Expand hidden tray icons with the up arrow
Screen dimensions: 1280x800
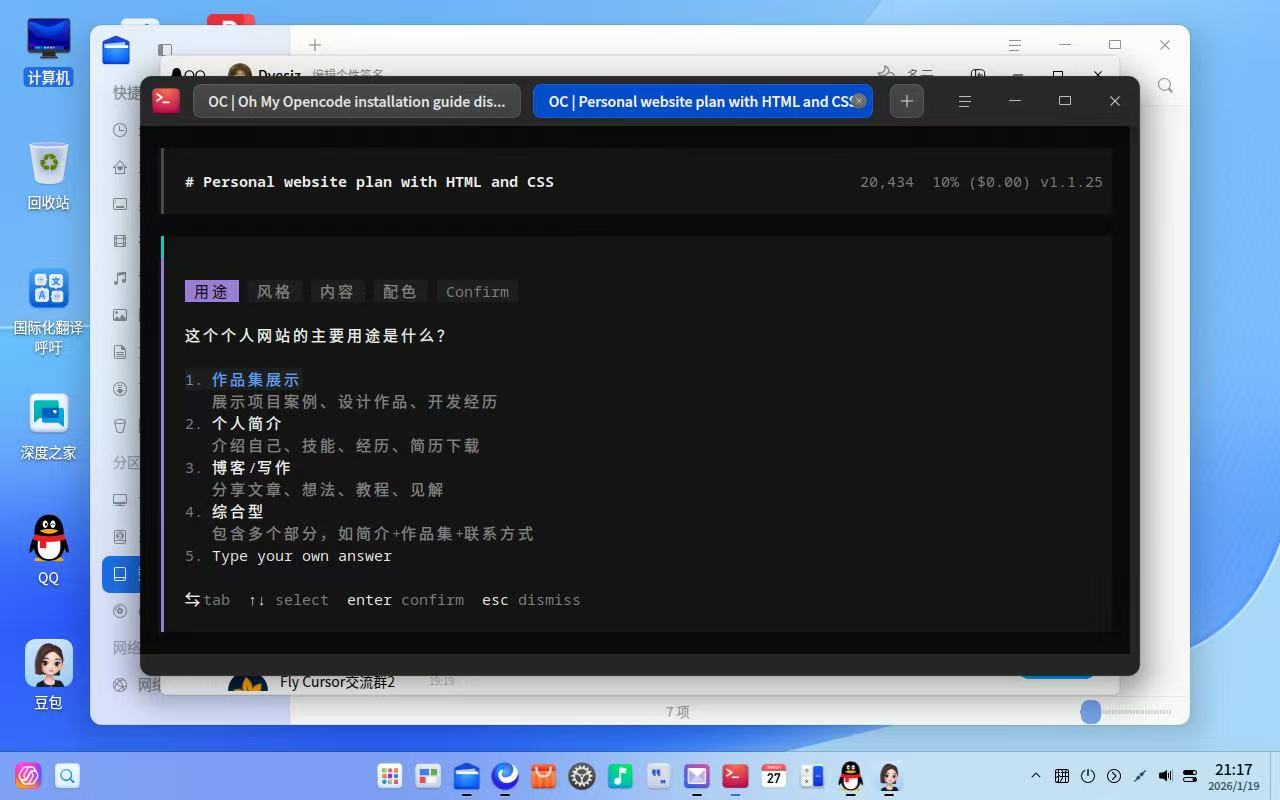1035,776
